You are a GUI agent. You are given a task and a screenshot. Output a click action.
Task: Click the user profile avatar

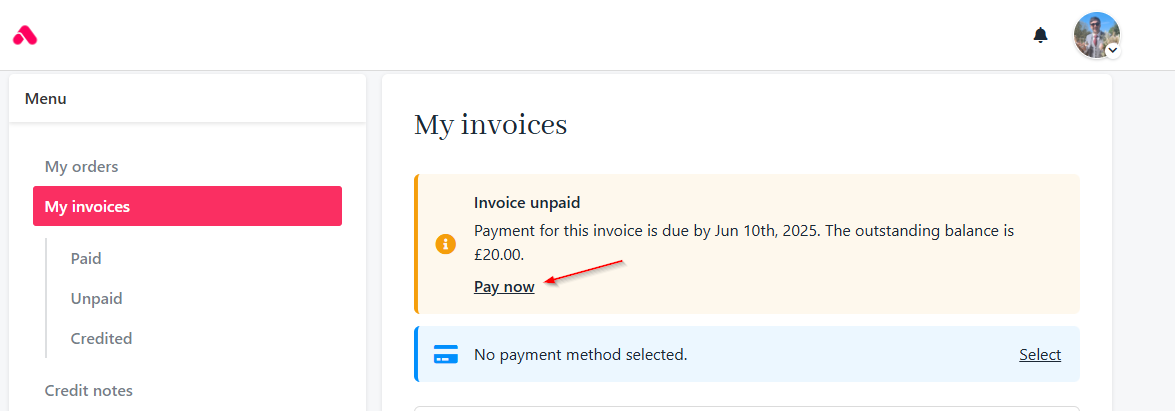(x=1096, y=35)
